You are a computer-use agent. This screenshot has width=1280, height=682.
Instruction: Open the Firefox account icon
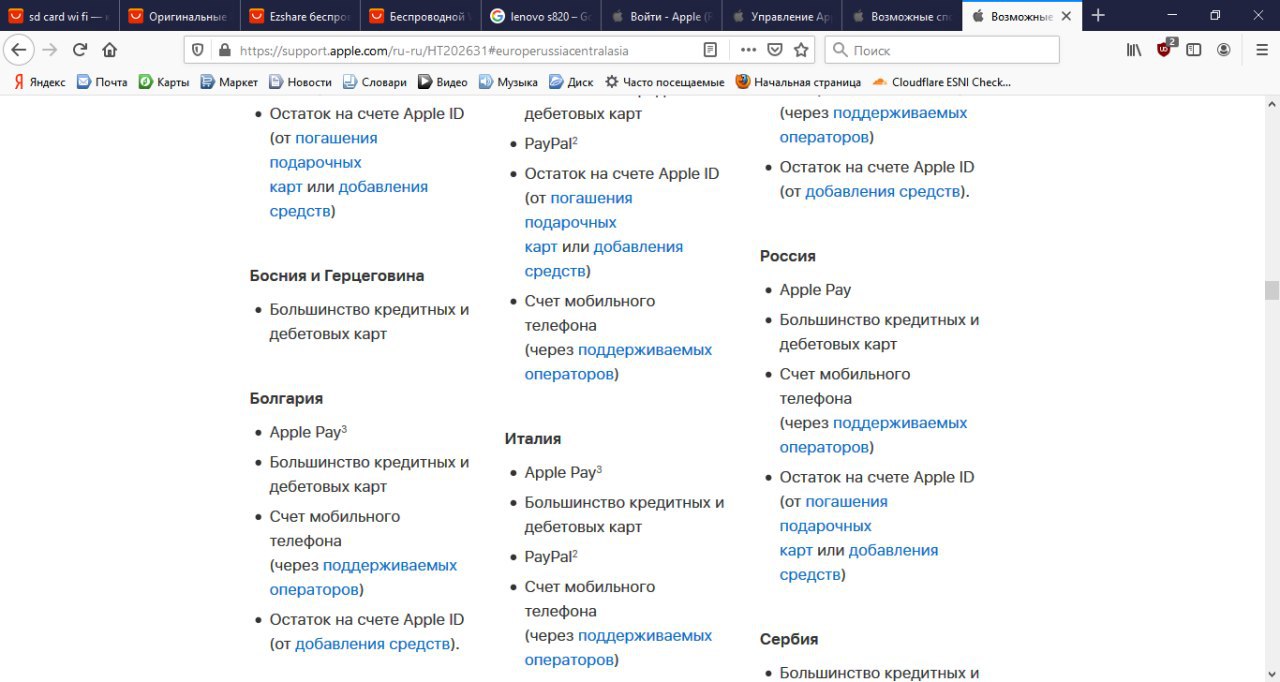point(1224,50)
